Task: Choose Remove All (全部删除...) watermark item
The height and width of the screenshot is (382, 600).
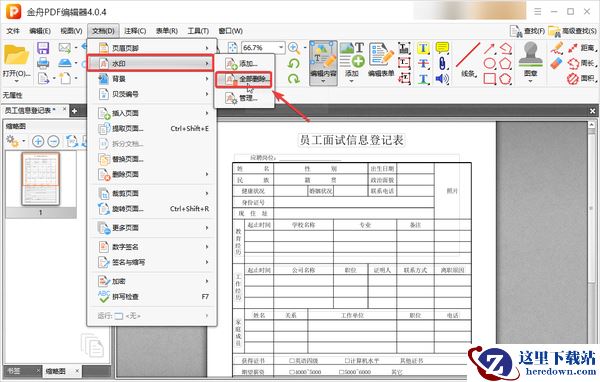Action: coord(244,79)
